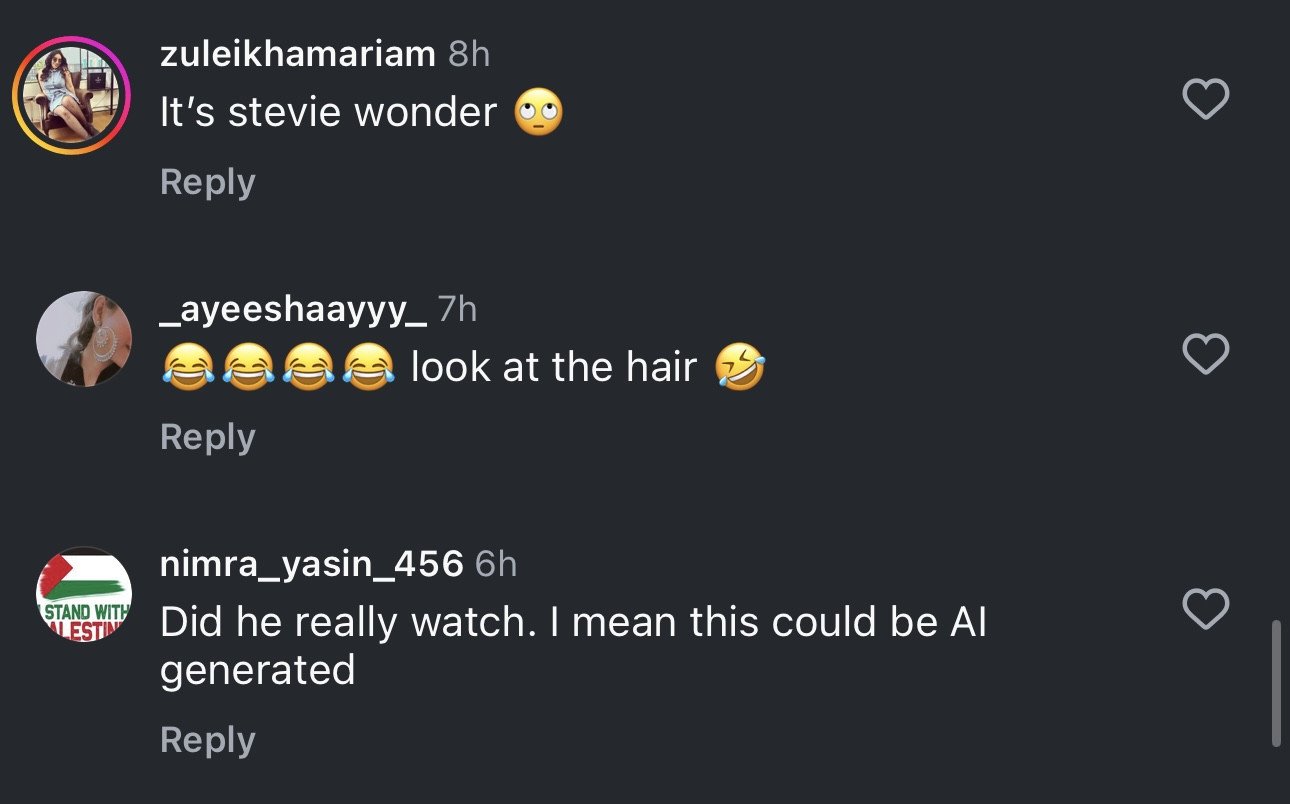Click the 7h timestamp on second comment

click(x=458, y=310)
